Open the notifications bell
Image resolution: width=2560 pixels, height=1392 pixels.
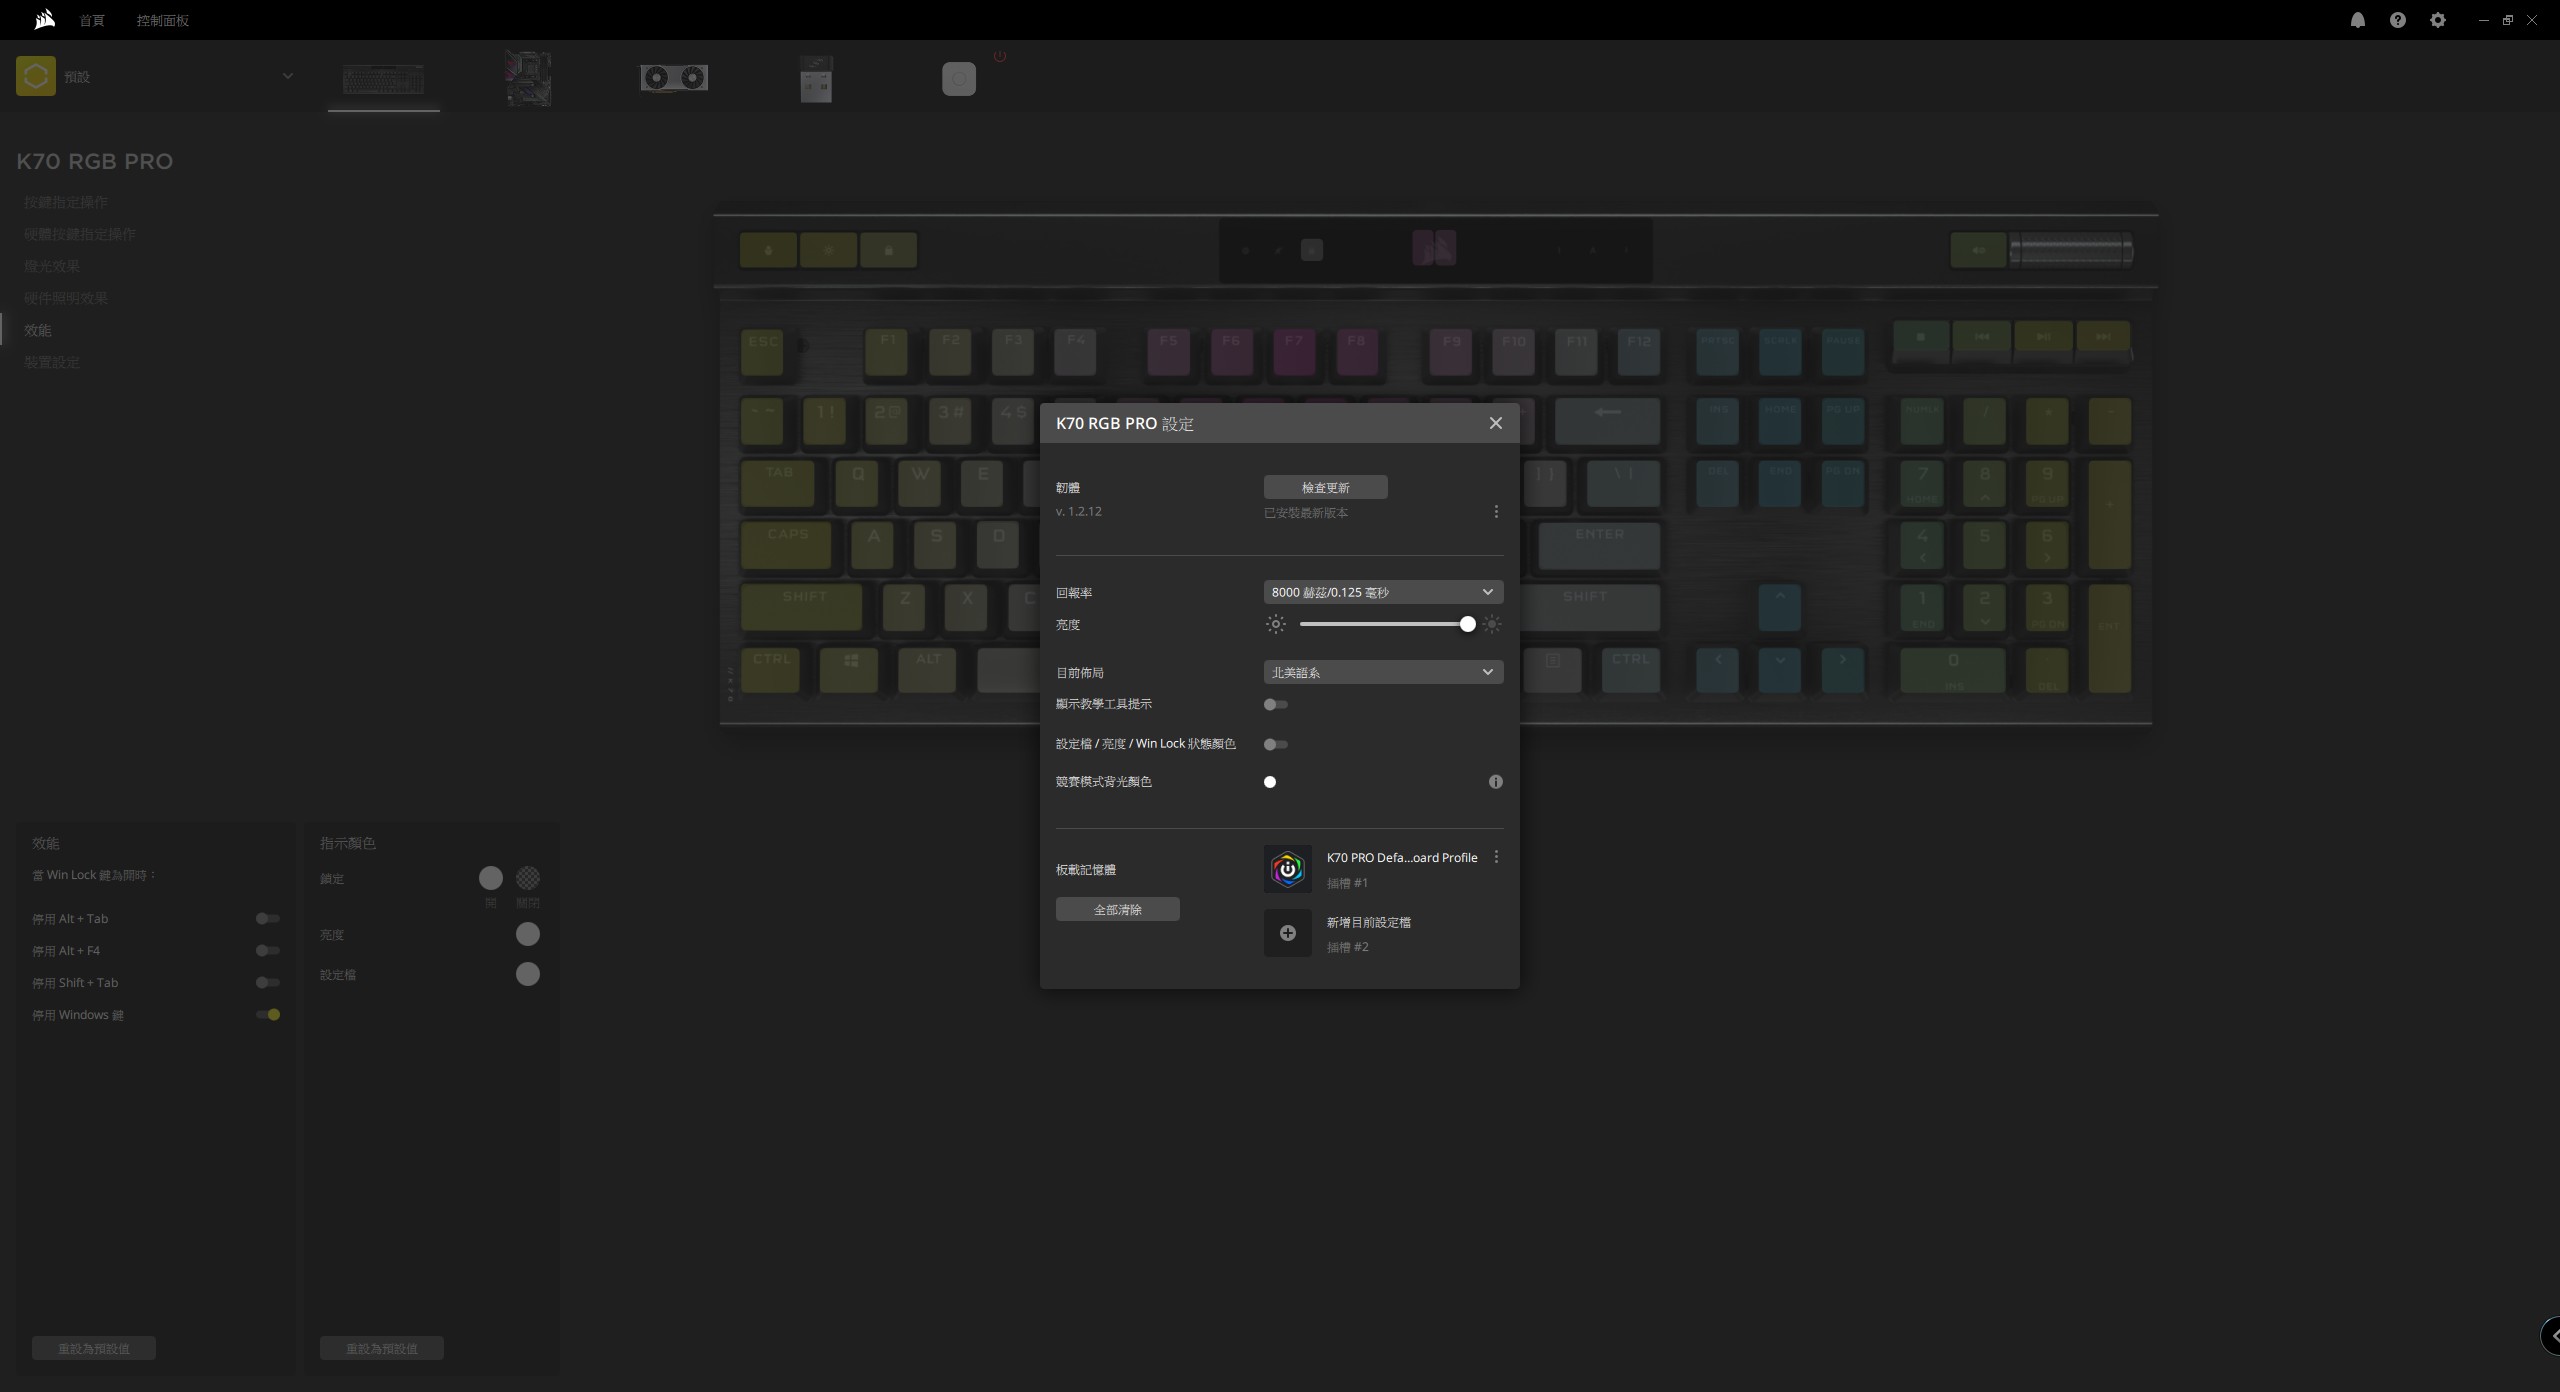[x=2358, y=20]
